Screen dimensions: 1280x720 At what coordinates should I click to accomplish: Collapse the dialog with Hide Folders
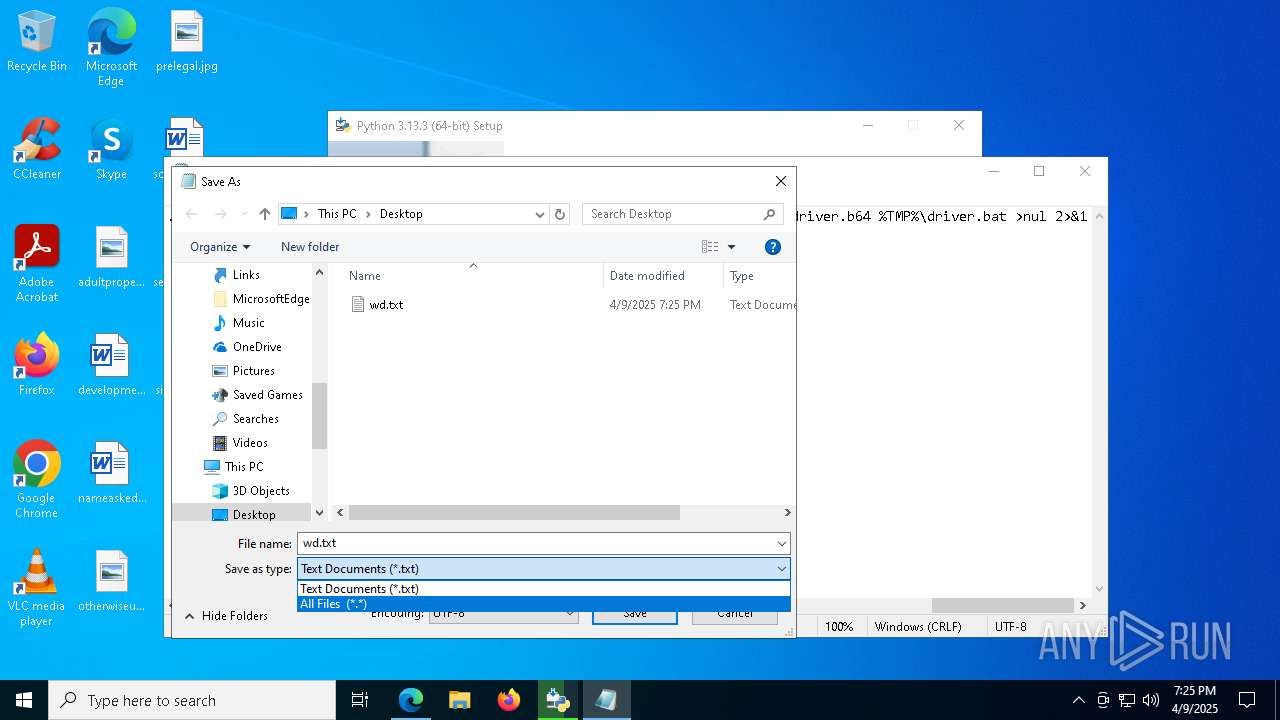click(226, 616)
